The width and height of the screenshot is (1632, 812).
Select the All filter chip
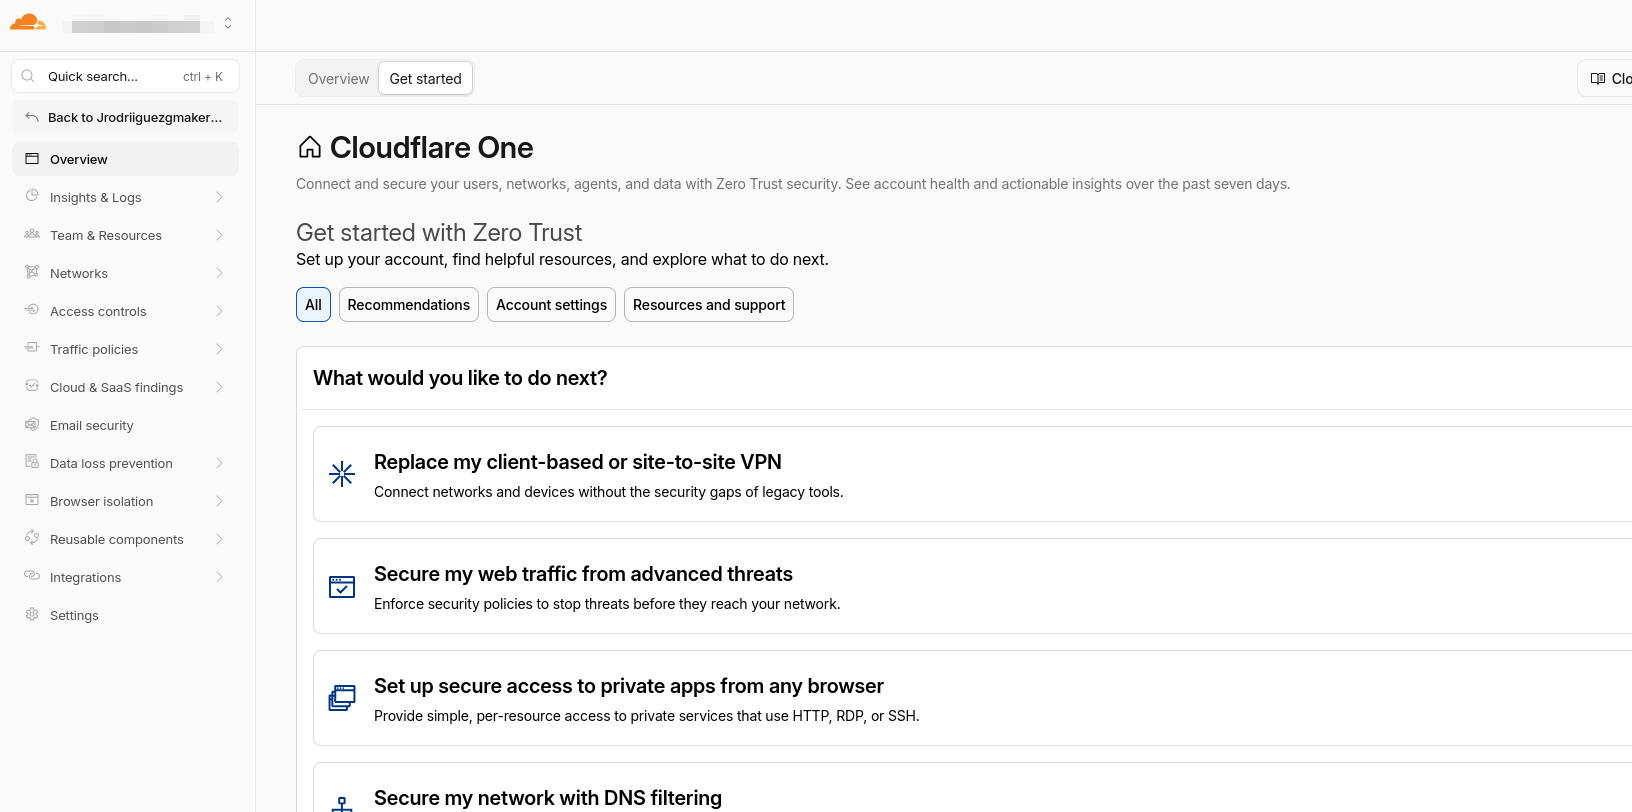click(313, 305)
